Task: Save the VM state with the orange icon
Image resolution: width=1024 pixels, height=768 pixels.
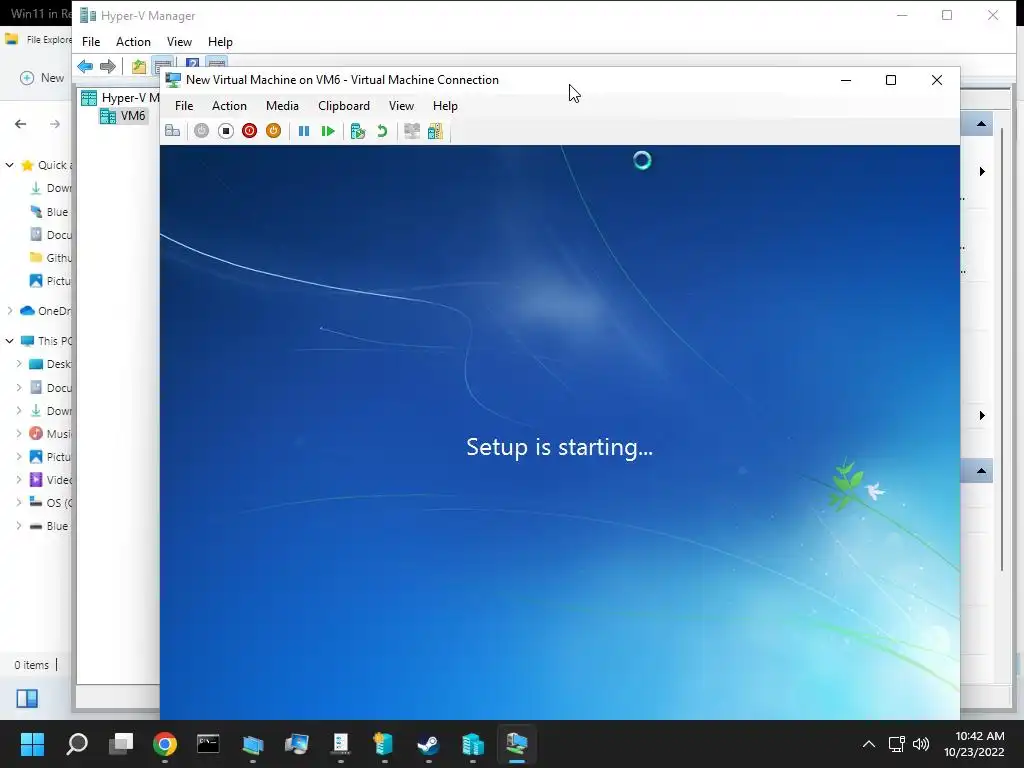Action: (273, 131)
